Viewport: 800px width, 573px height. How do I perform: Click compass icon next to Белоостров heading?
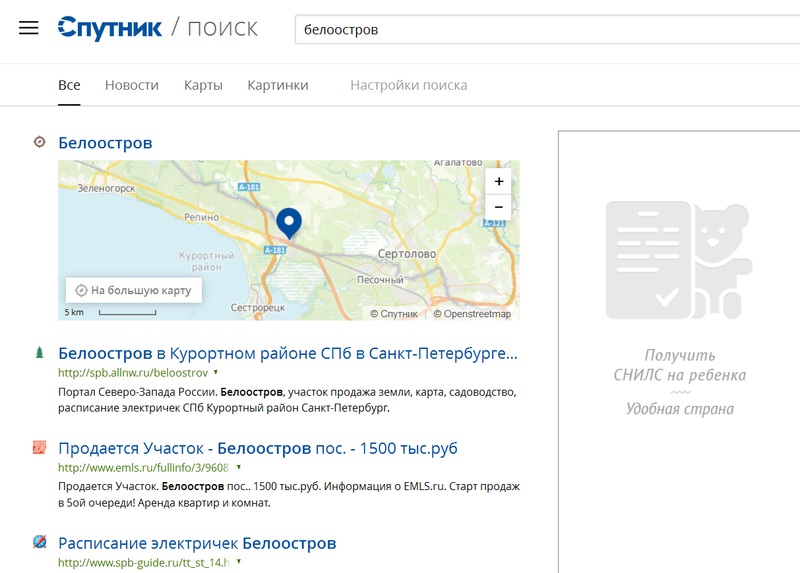coord(39,142)
